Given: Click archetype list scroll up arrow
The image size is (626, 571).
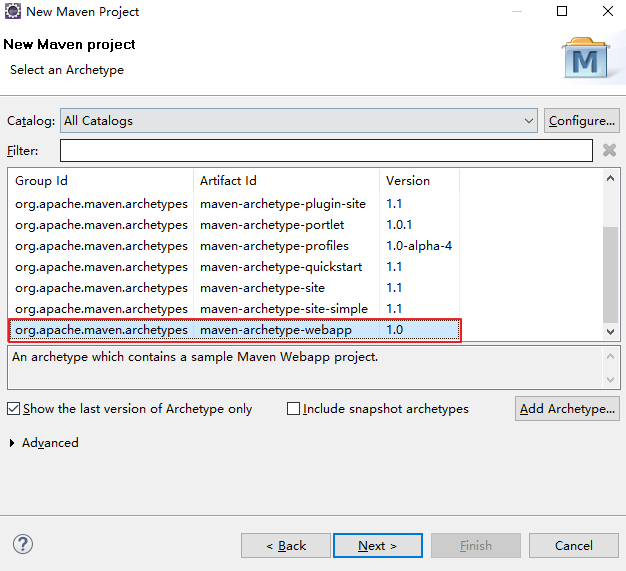Looking at the screenshot, I should point(610,178).
